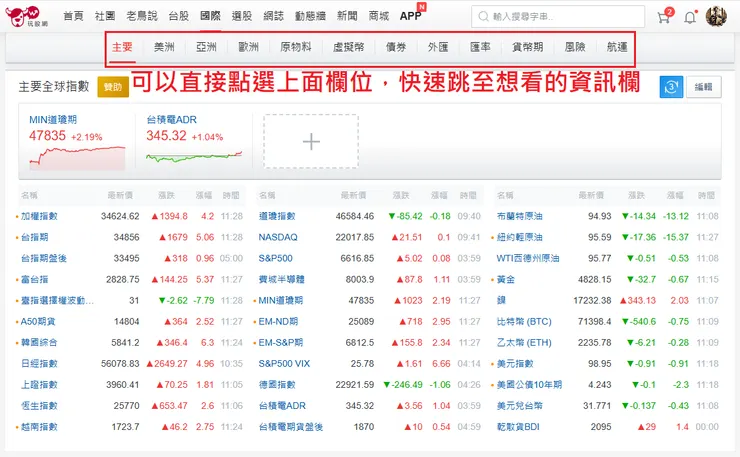Open 日經指數 row link
The width and height of the screenshot is (740, 457).
[39, 364]
